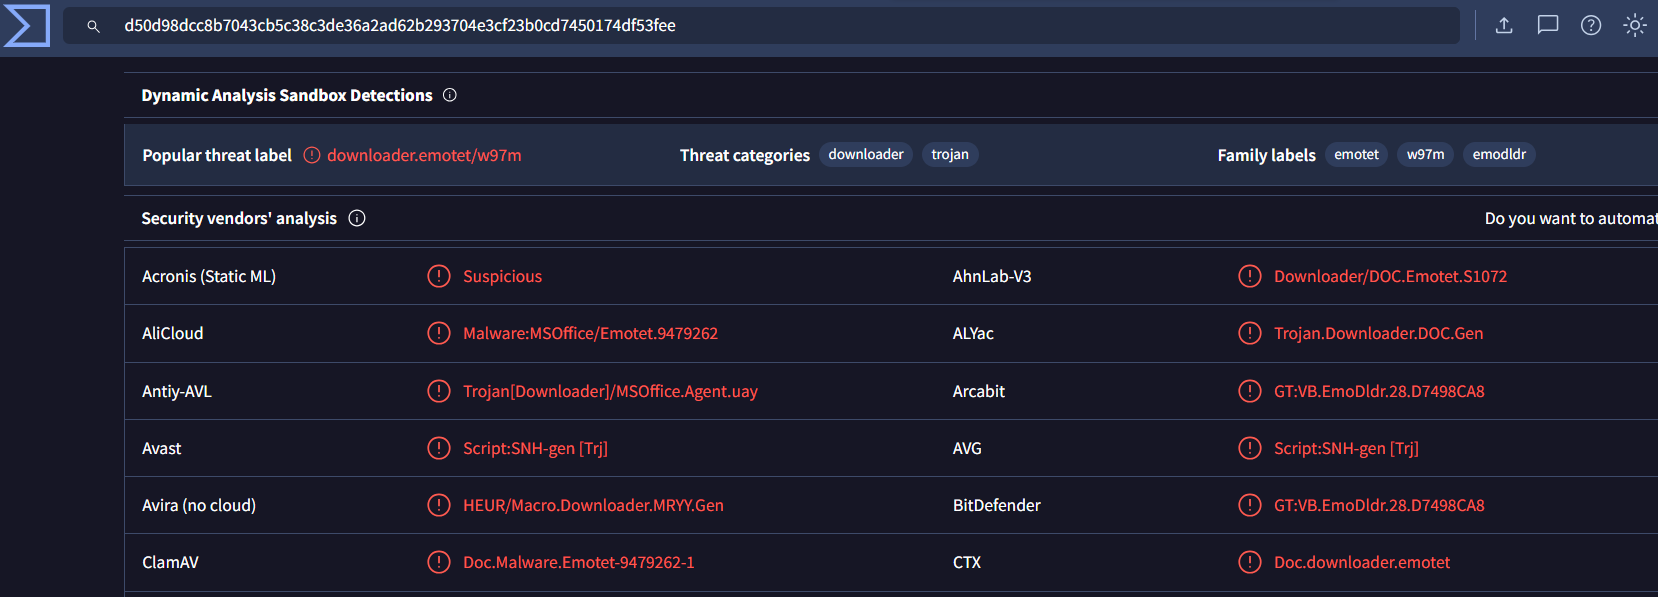The width and height of the screenshot is (1658, 597).
Task: Click the Downloader/DOC.Emotet.S1072 result
Action: [x=1390, y=276]
